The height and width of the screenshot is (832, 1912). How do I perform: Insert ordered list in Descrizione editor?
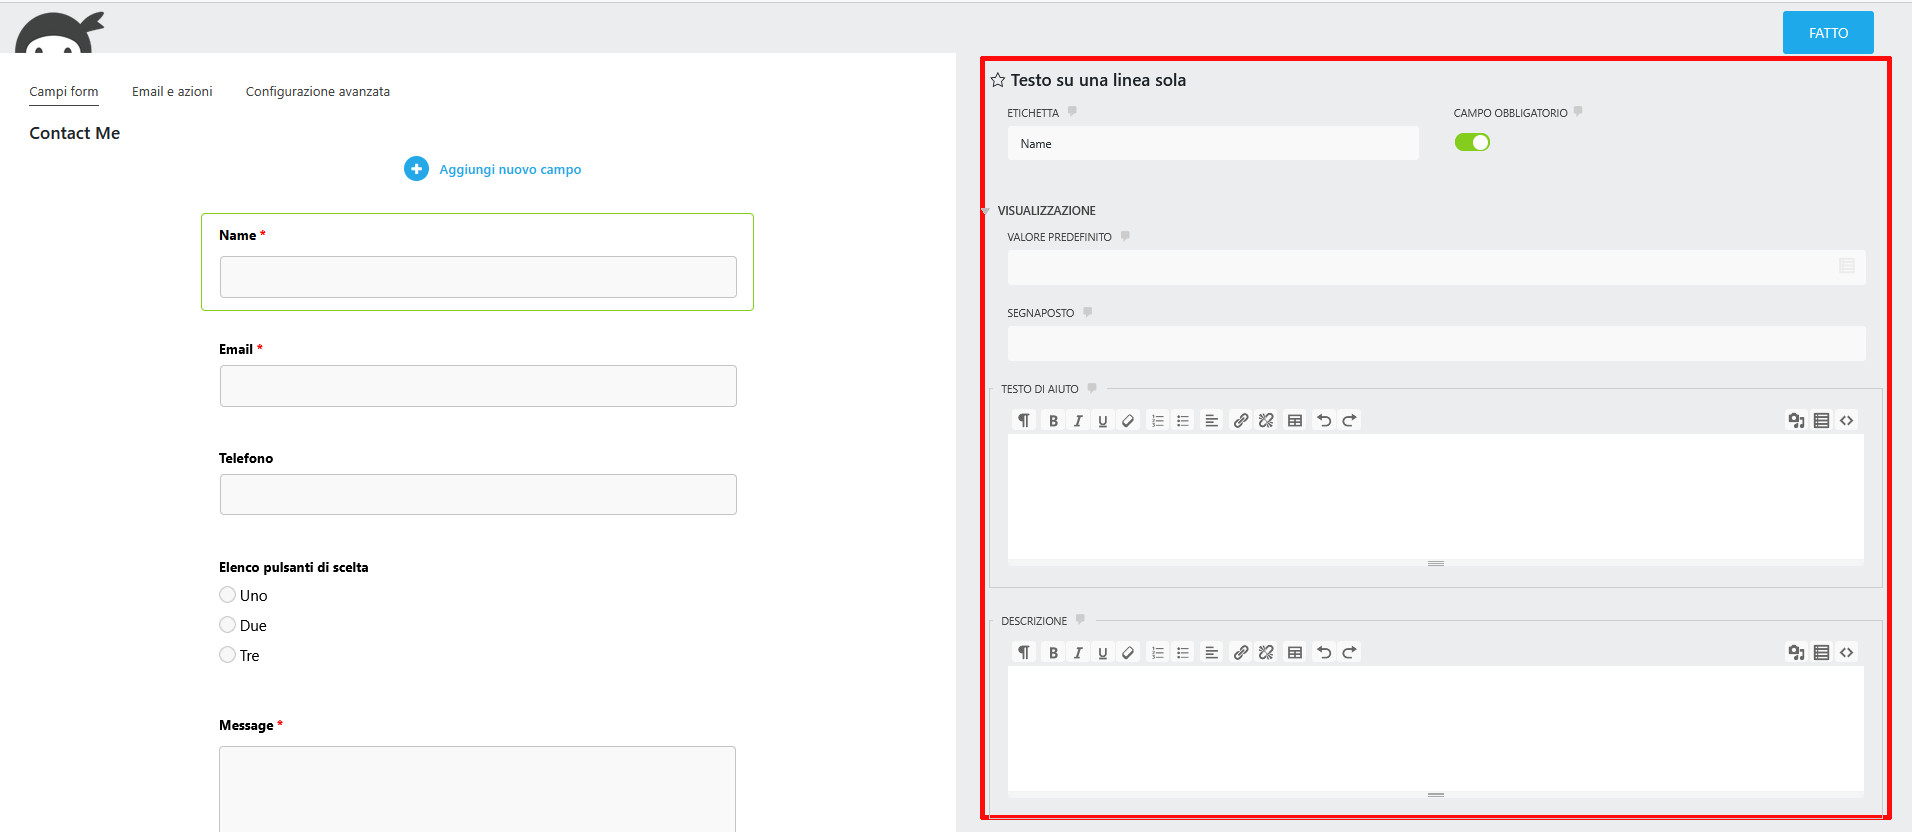click(1158, 653)
